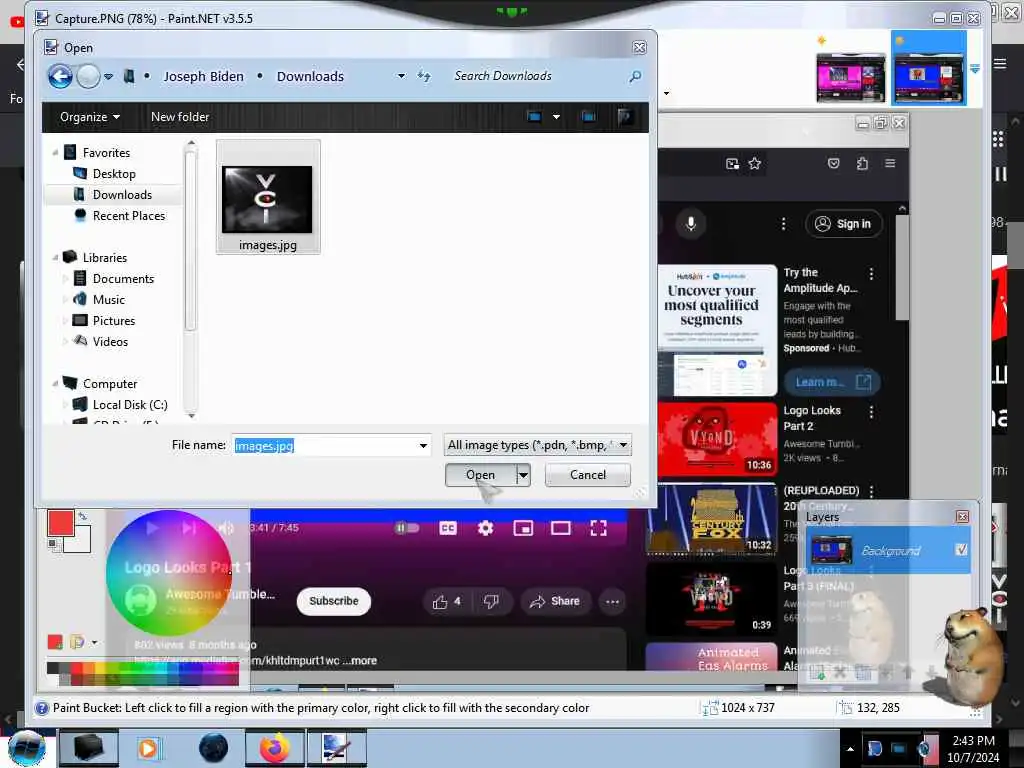Click the help icon in the dialog toolbar
This screenshot has width=1024, height=768.
(625, 117)
